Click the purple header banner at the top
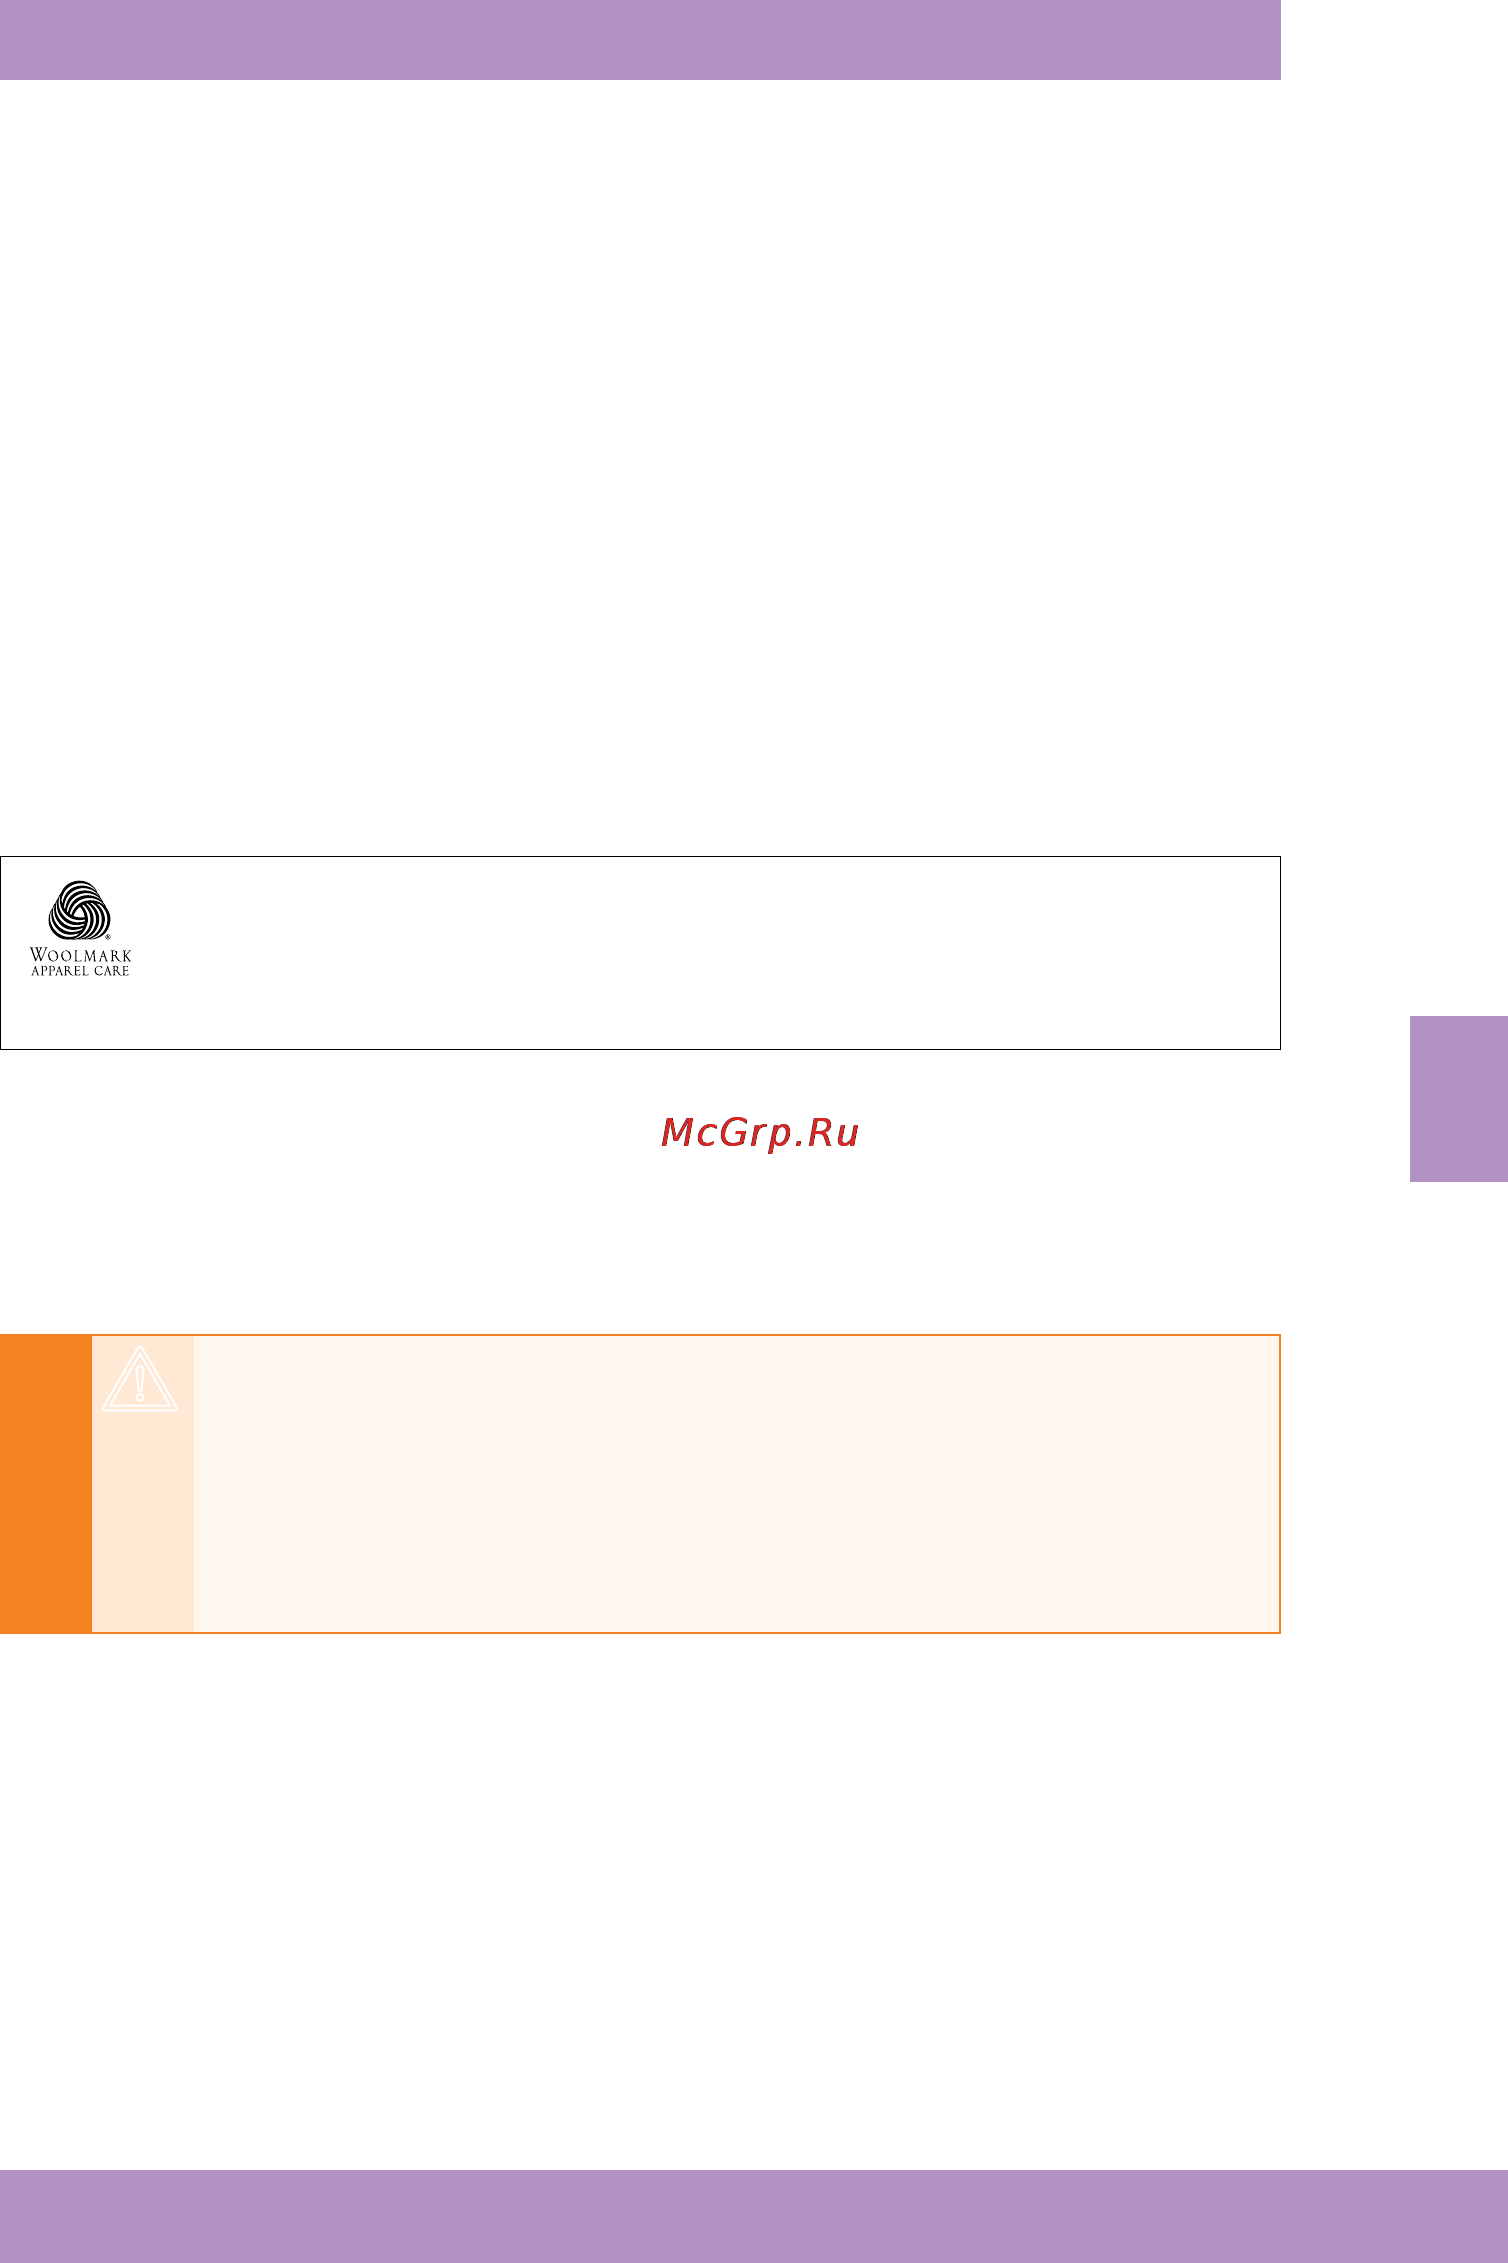Screen dimensions: 1508x2263 click(x=640, y=40)
